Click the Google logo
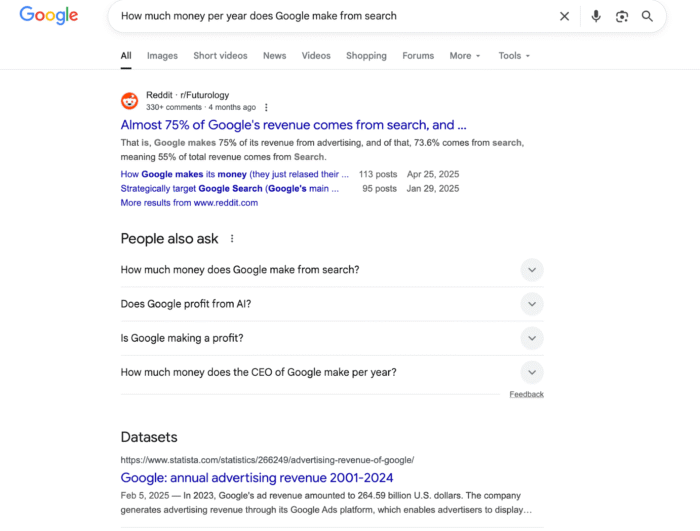The width and height of the screenshot is (700, 531). (49, 16)
